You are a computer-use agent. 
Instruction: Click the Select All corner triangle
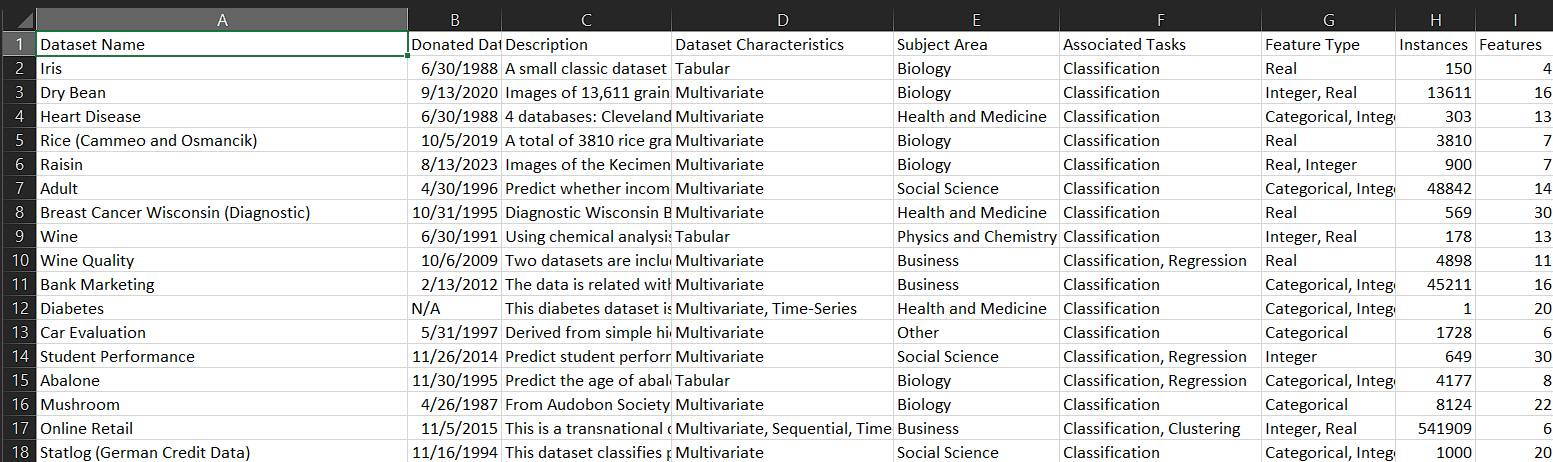pos(18,19)
